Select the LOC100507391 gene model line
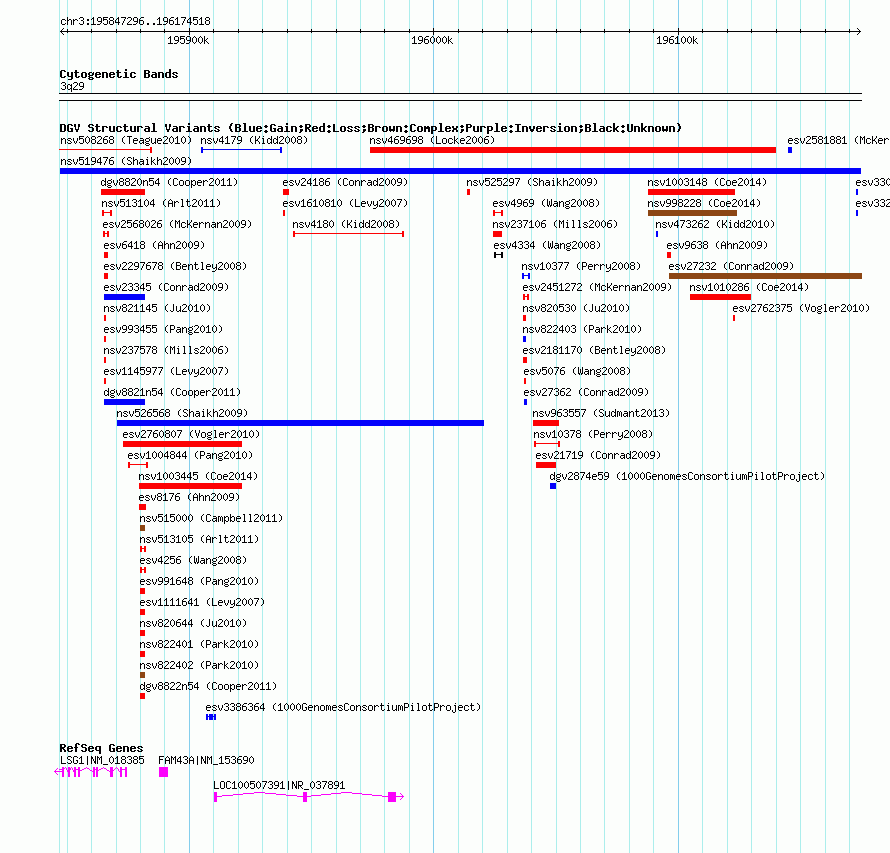This screenshot has width=890, height=853. [309, 797]
